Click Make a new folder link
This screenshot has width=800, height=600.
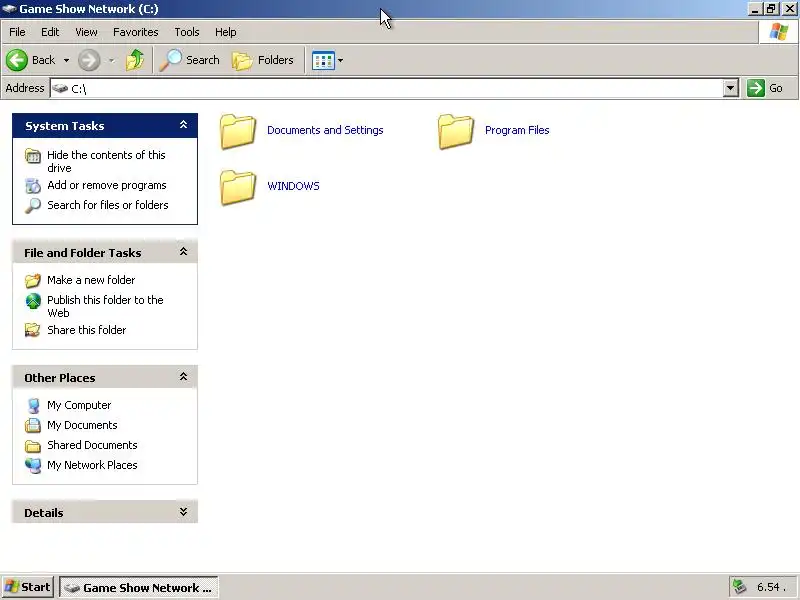pyautogui.click(x=91, y=280)
